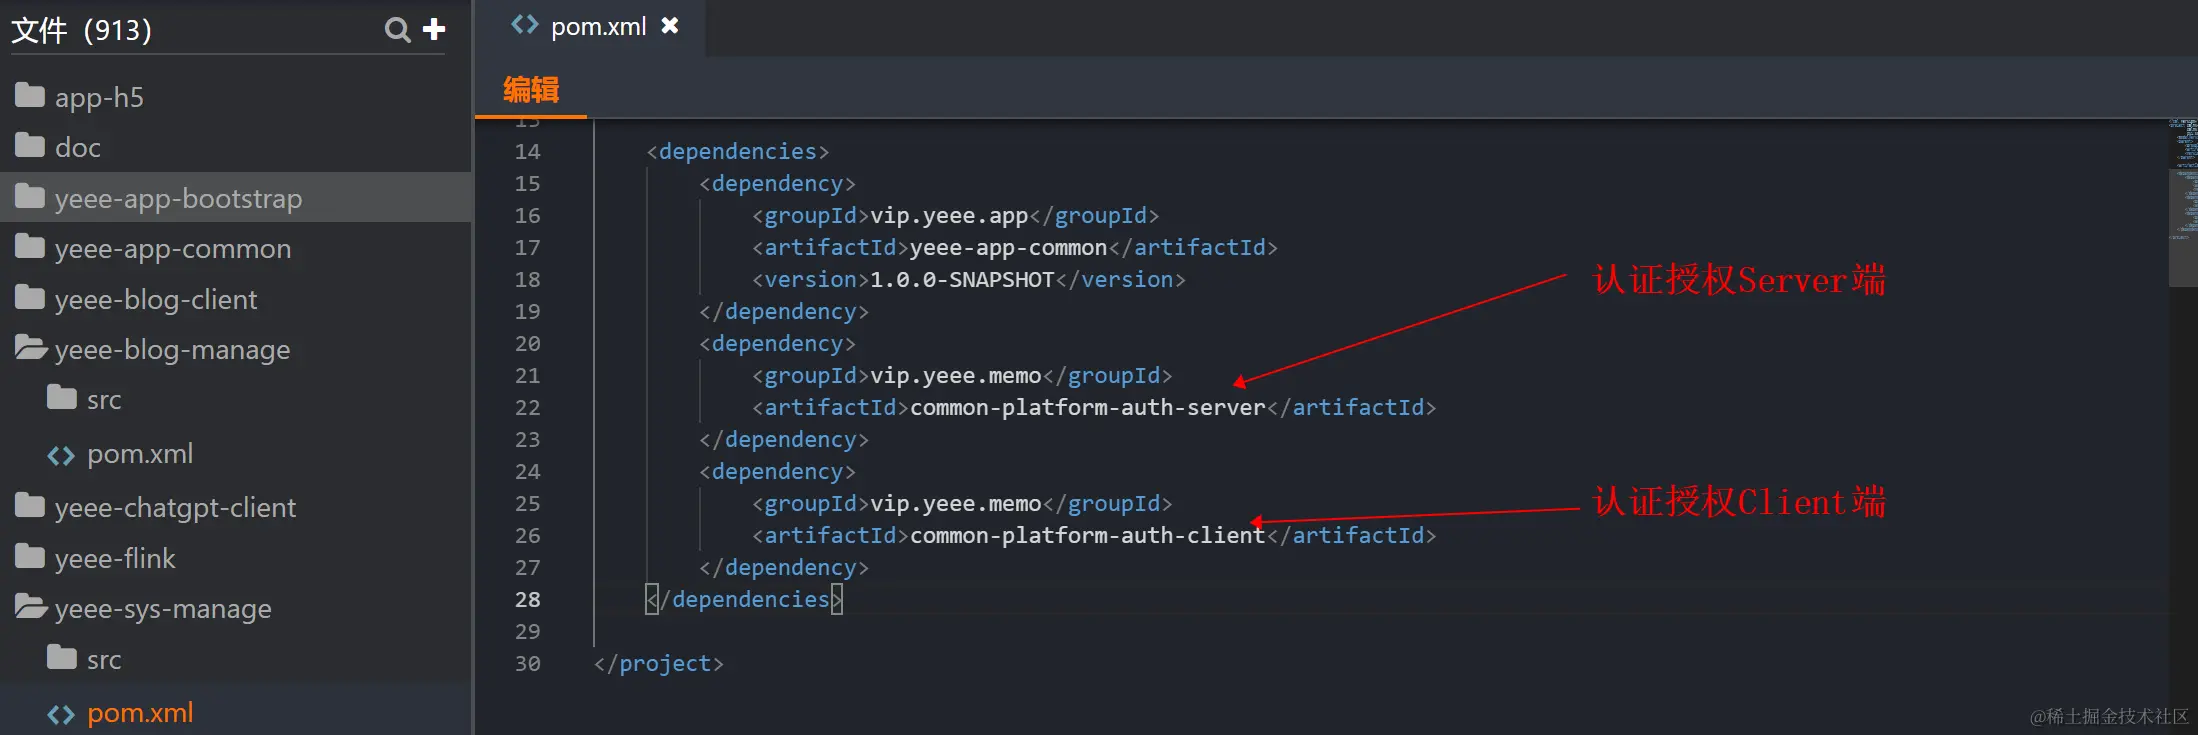
Task: Open pom.xml under yeee-blog-manage
Action: tap(140, 454)
